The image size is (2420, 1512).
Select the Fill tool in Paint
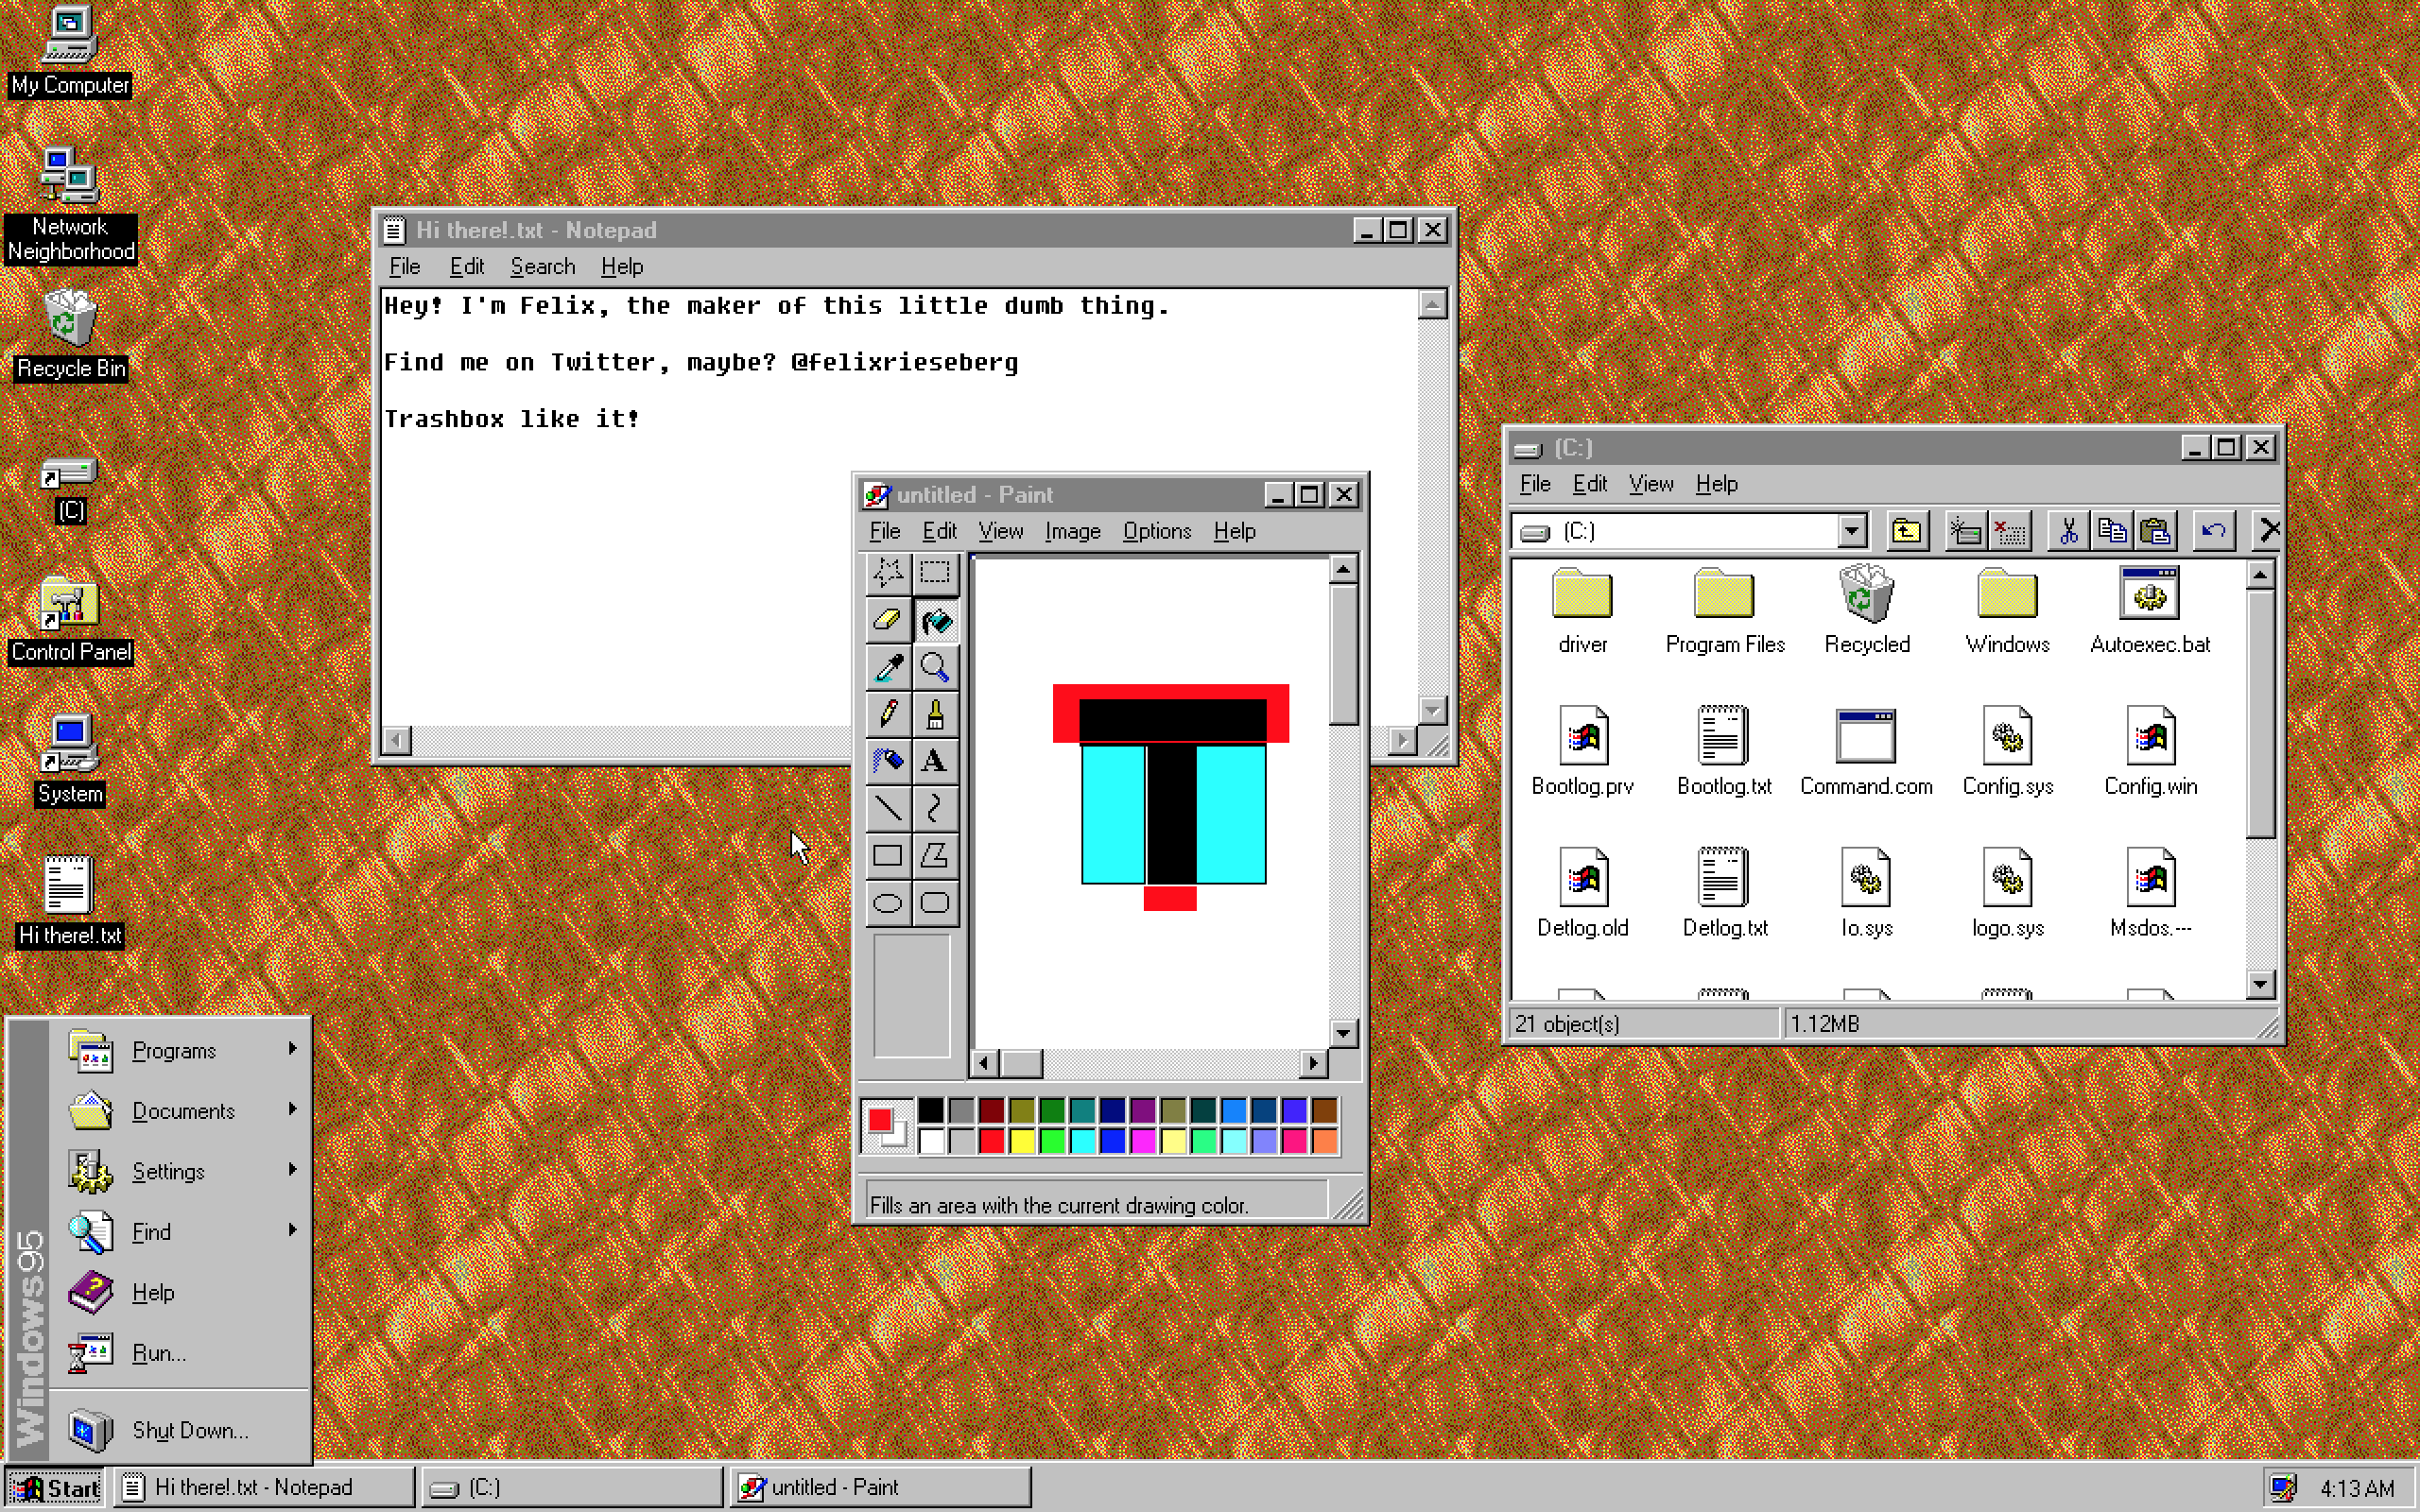(938, 620)
